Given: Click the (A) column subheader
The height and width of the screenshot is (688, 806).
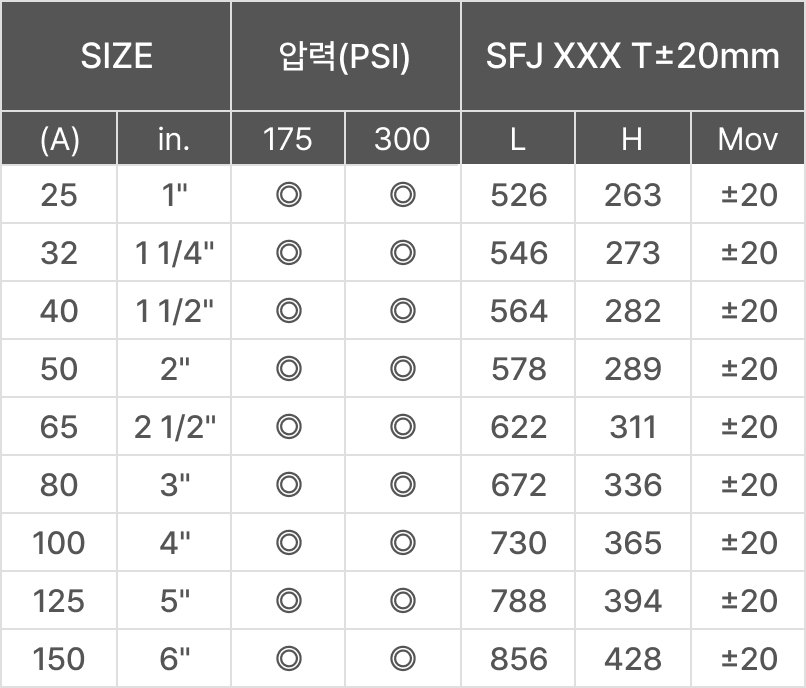Looking at the screenshot, I should point(59,139).
